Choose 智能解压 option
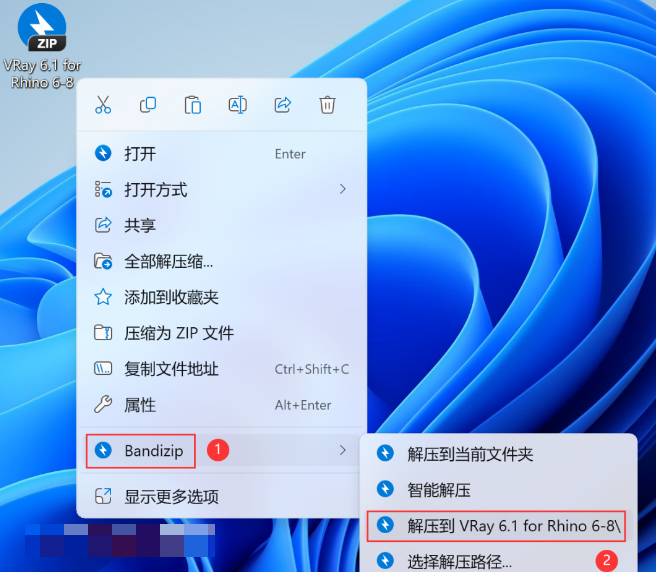 [x=498, y=490]
